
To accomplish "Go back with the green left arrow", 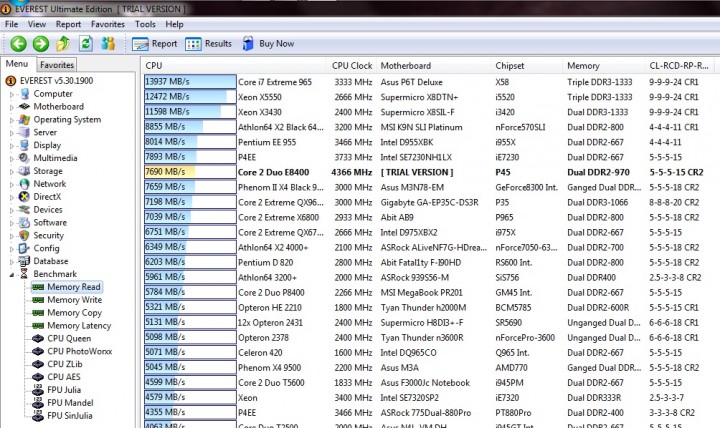I will pyautogui.click(x=18, y=44).
